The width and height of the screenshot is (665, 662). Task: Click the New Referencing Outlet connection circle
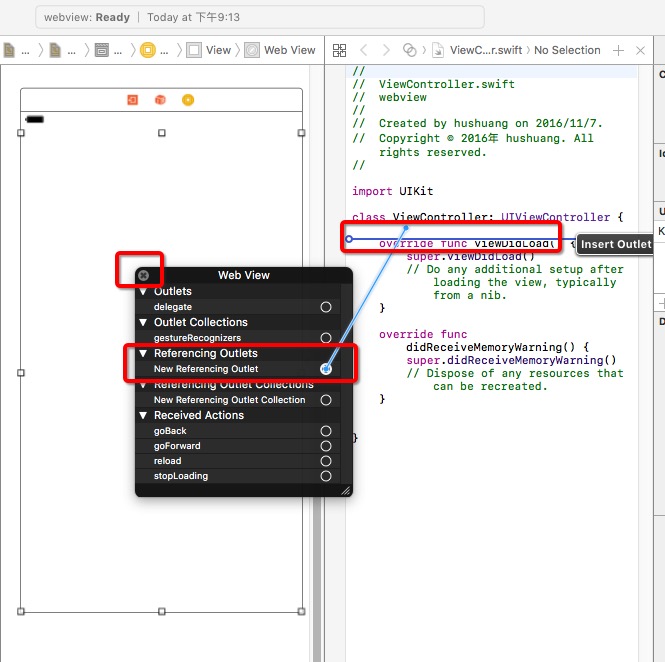326,369
